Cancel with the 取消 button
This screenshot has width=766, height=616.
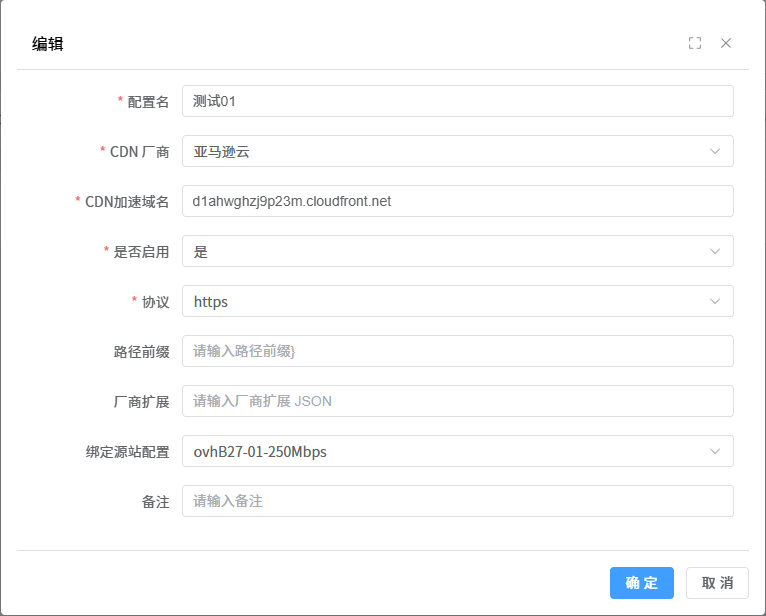tap(717, 583)
